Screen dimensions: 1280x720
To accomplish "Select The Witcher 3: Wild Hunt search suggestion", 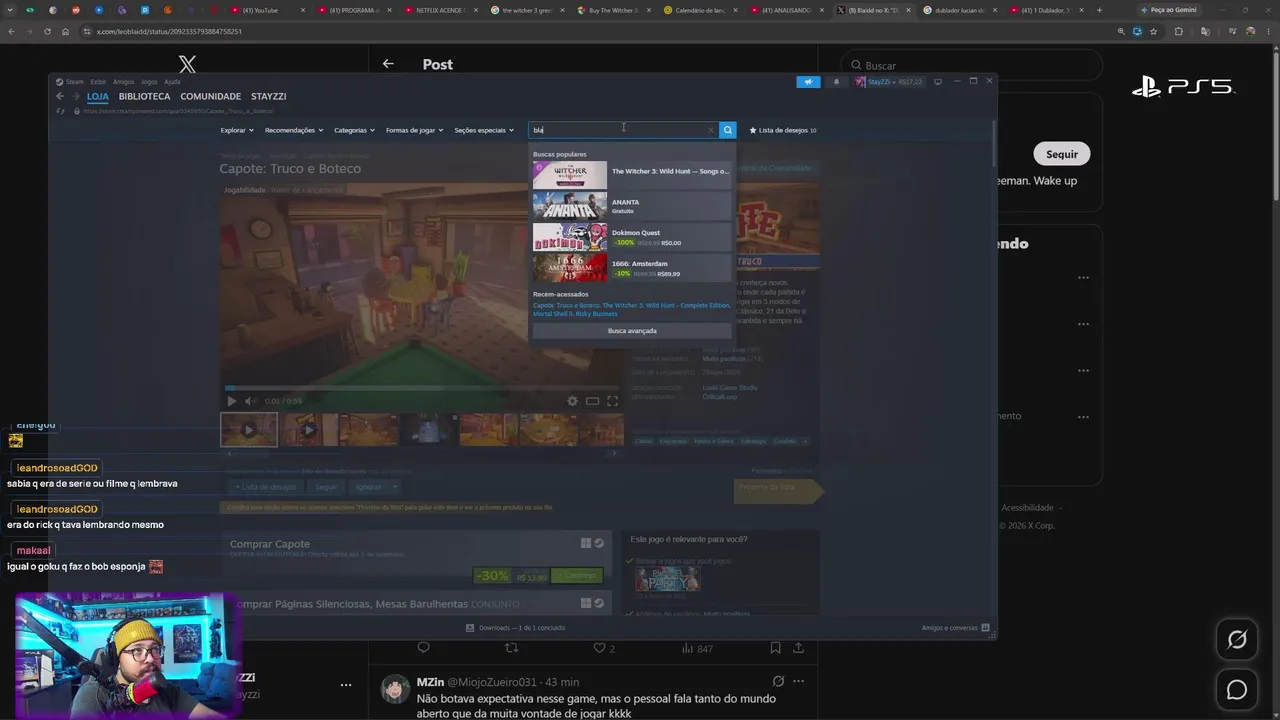I will (x=632, y=175).
